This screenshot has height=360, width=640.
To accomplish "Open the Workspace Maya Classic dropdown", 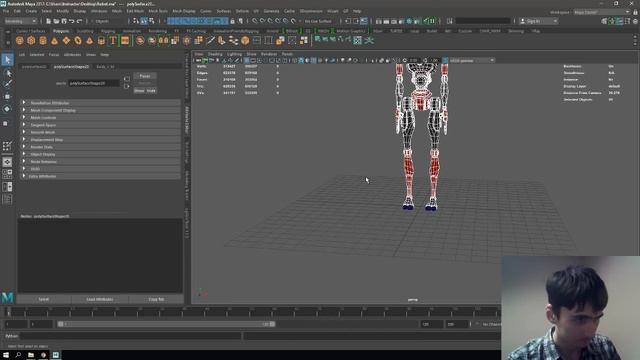I will click(602, 12).
